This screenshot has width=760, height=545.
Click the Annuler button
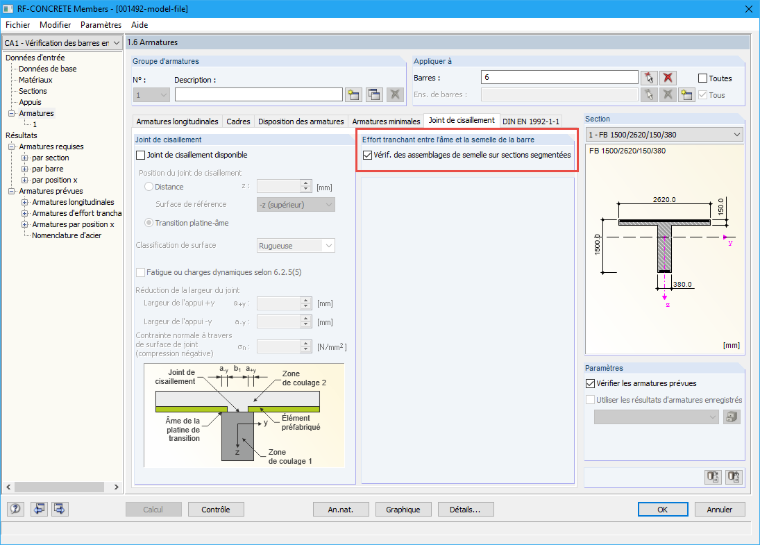coord(720,510)
